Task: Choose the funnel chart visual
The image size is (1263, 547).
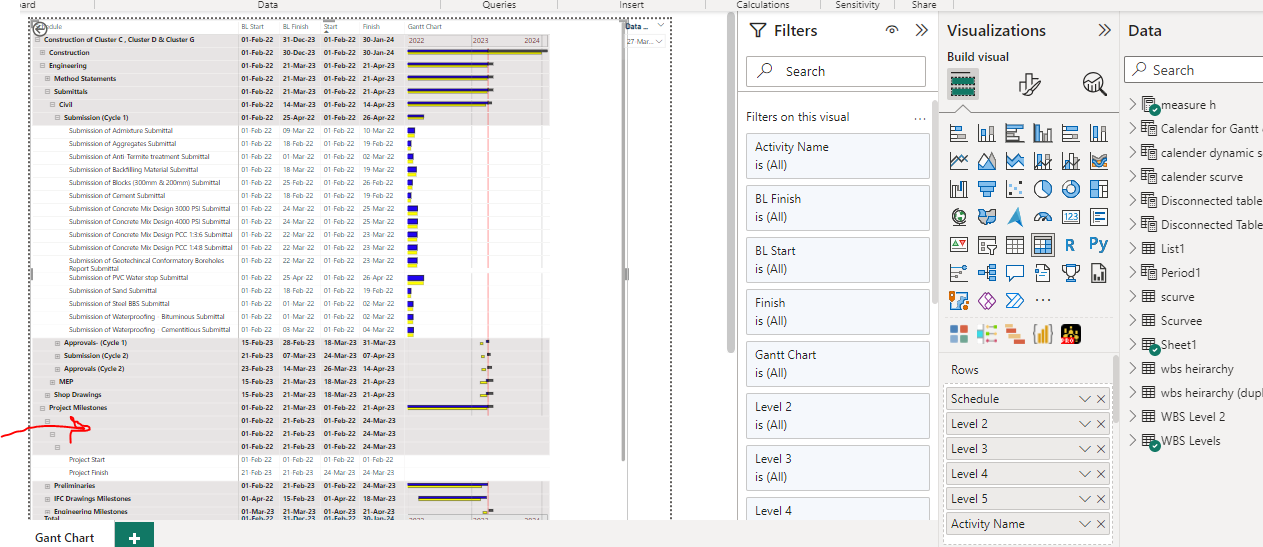Action: click(987, 189)
